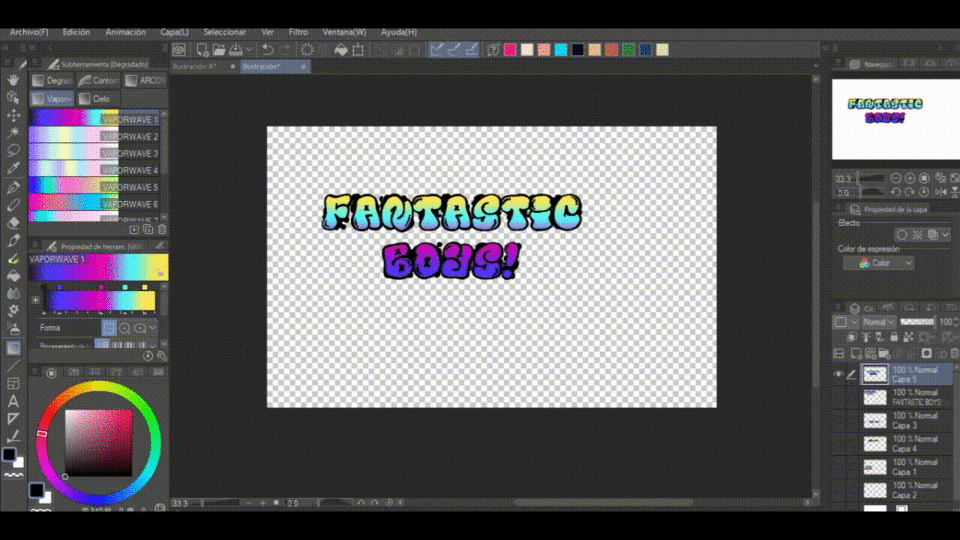The height and width of the screenshot is (540, 960).
Task: Toggle visibility for Capa 1 layer
Action: (838, 466)
